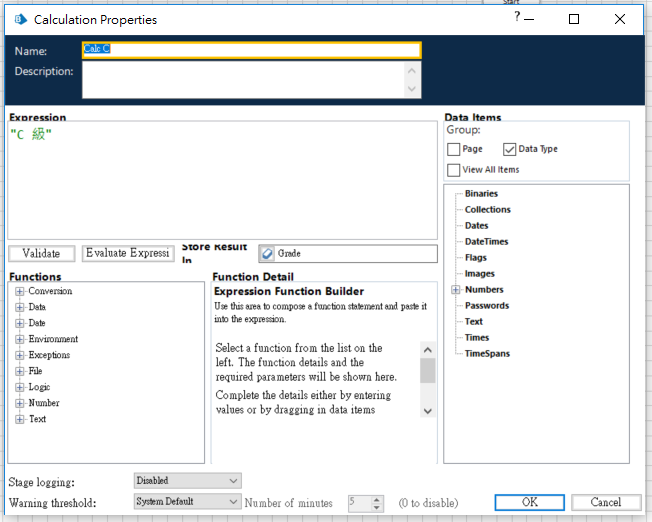
Task: Open help via the question mark
Action: point(517,17)
